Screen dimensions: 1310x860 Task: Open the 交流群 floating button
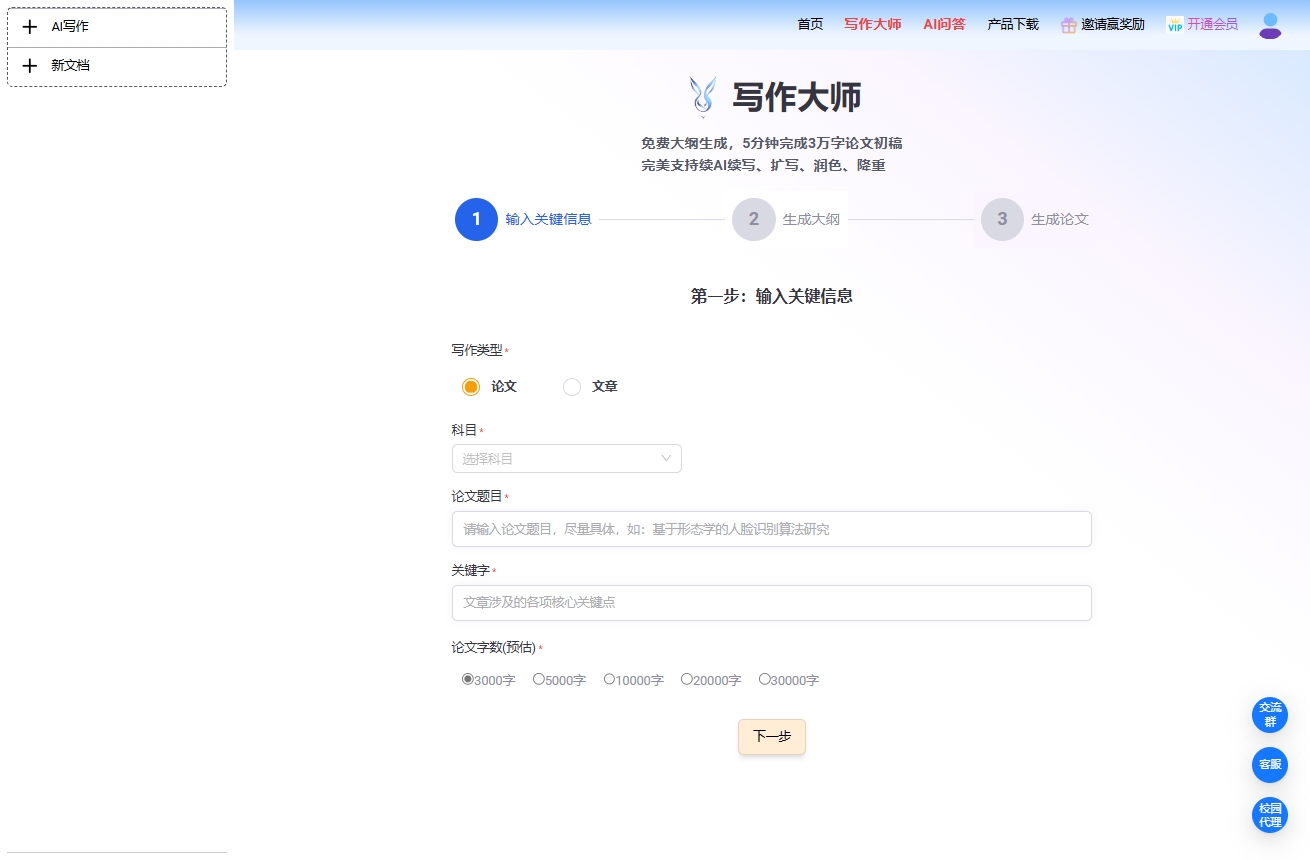[x=1270, y=715]
